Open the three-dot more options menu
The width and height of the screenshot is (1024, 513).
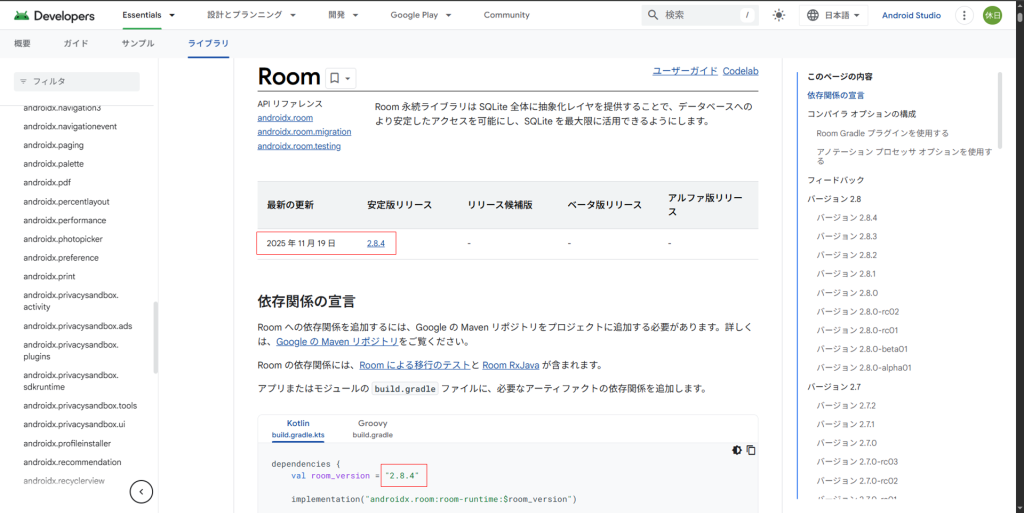964,15
